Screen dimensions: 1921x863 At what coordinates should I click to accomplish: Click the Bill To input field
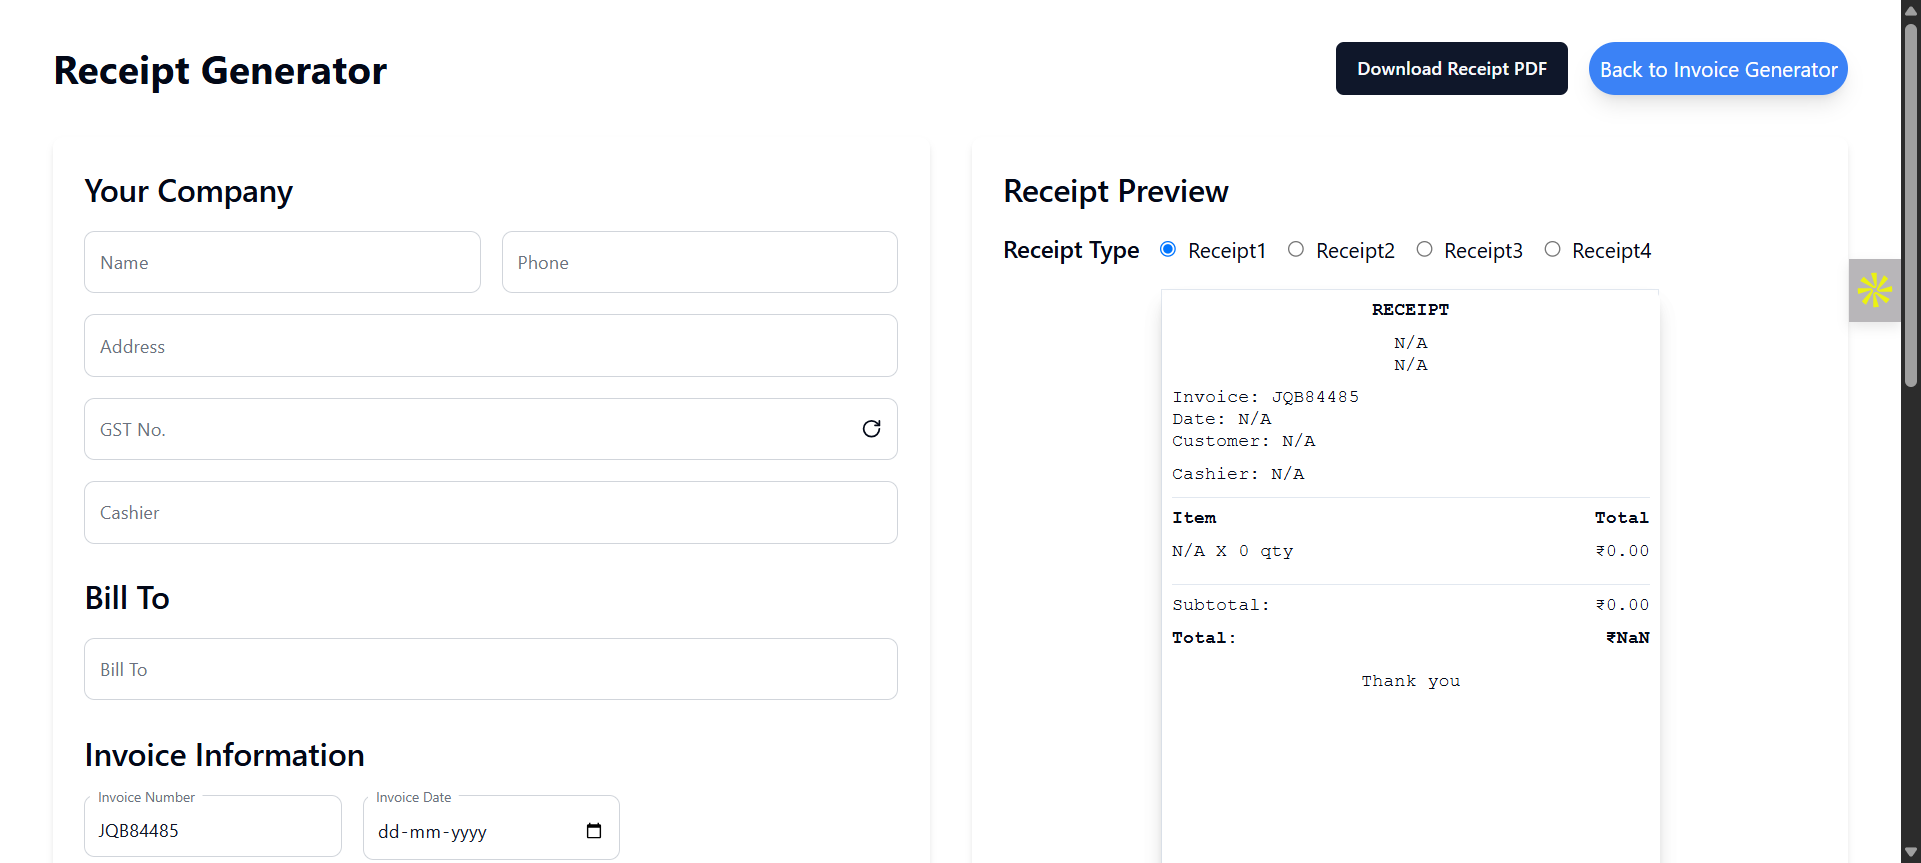(x=491, y=669)
